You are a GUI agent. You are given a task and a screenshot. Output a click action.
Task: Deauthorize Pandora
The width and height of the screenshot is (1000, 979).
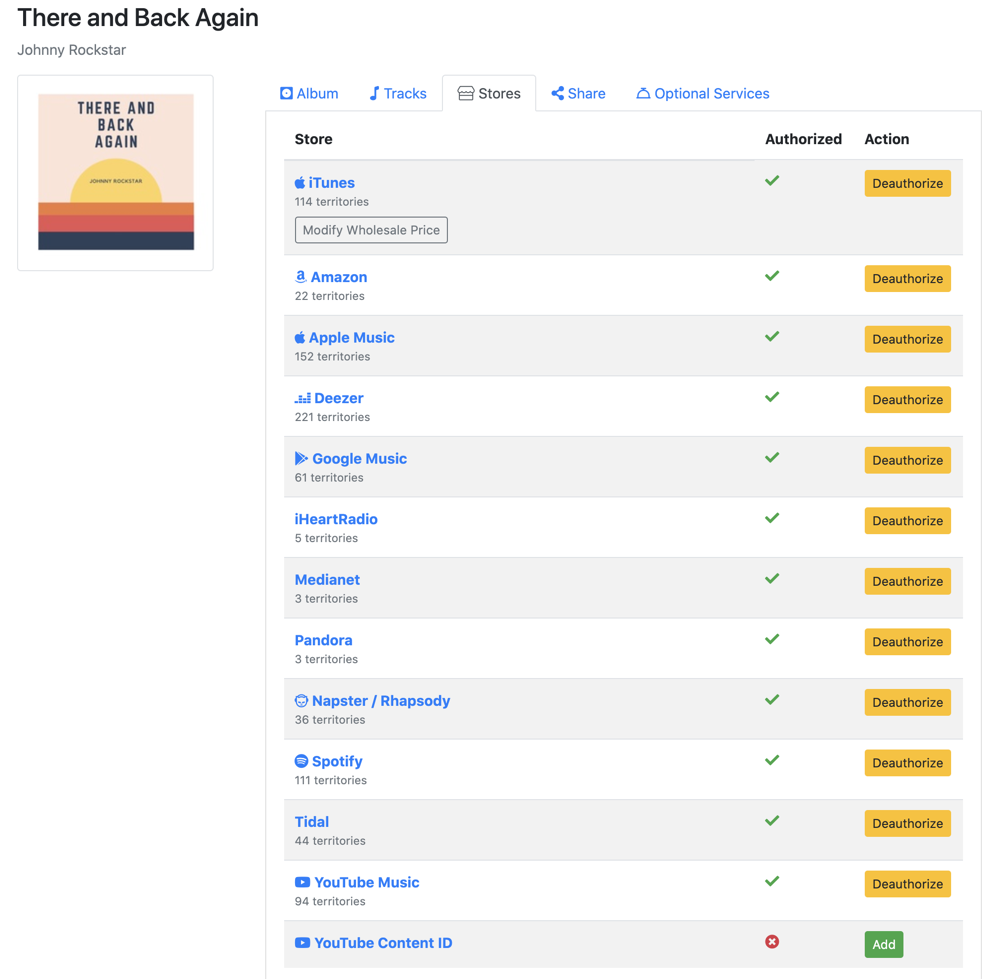pyautogui.click(x=908, y=642)
